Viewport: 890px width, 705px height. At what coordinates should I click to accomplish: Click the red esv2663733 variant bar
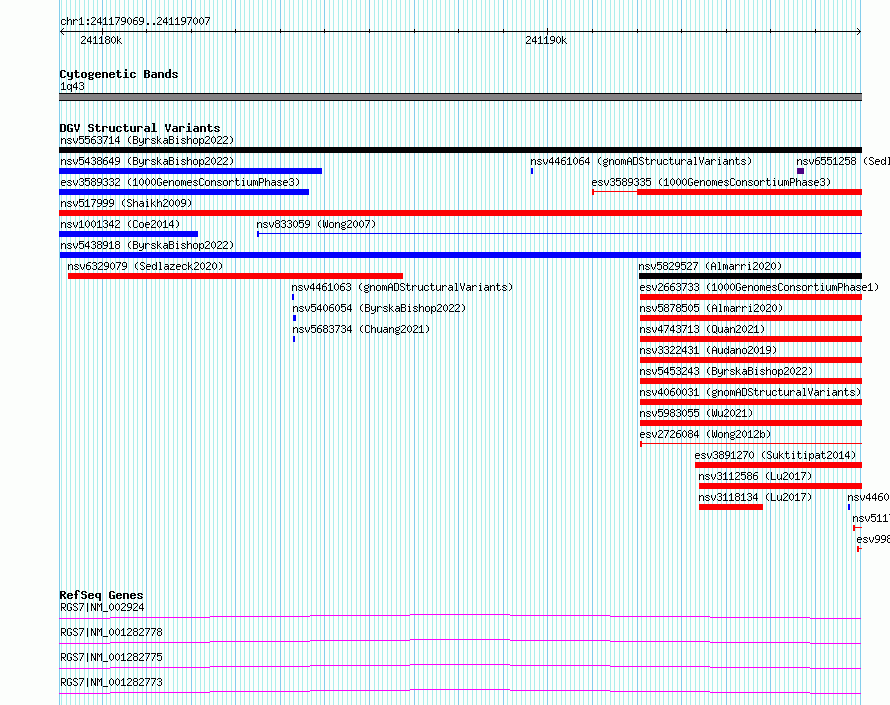750,297
